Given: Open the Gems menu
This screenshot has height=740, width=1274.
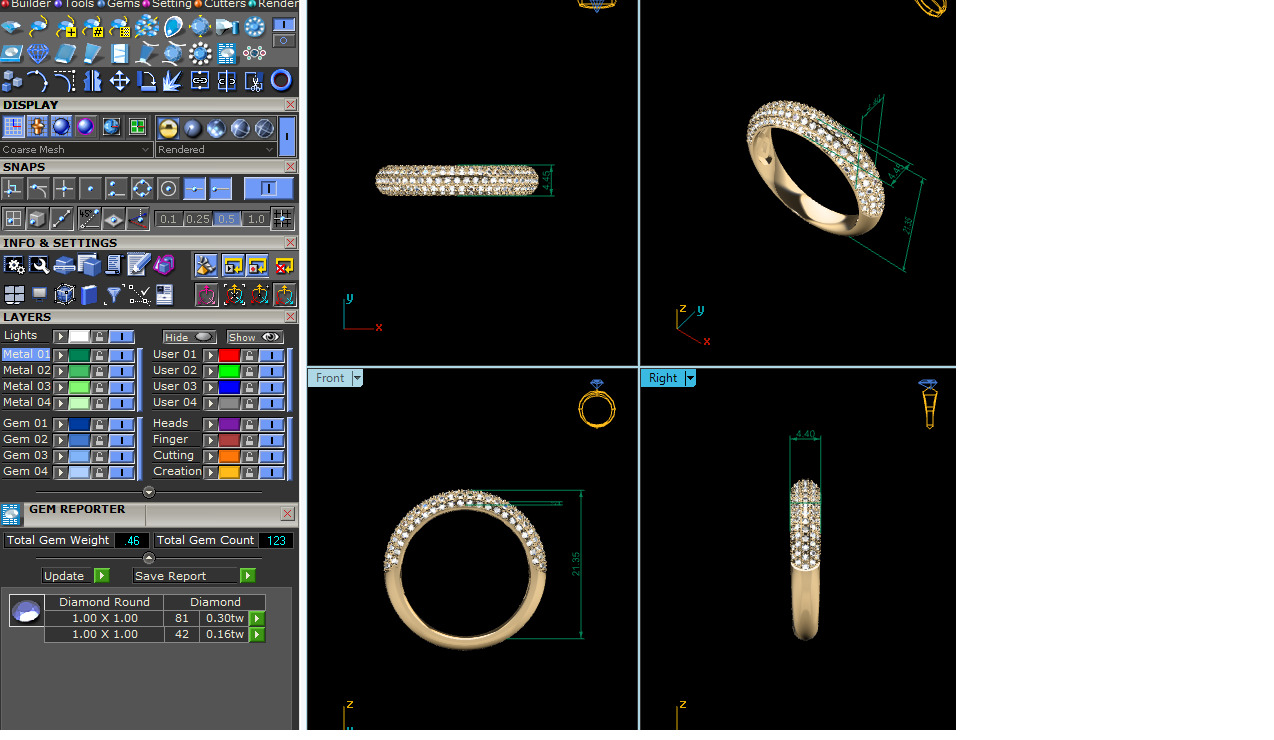Looking at the screenshot, I should point(118,4).
